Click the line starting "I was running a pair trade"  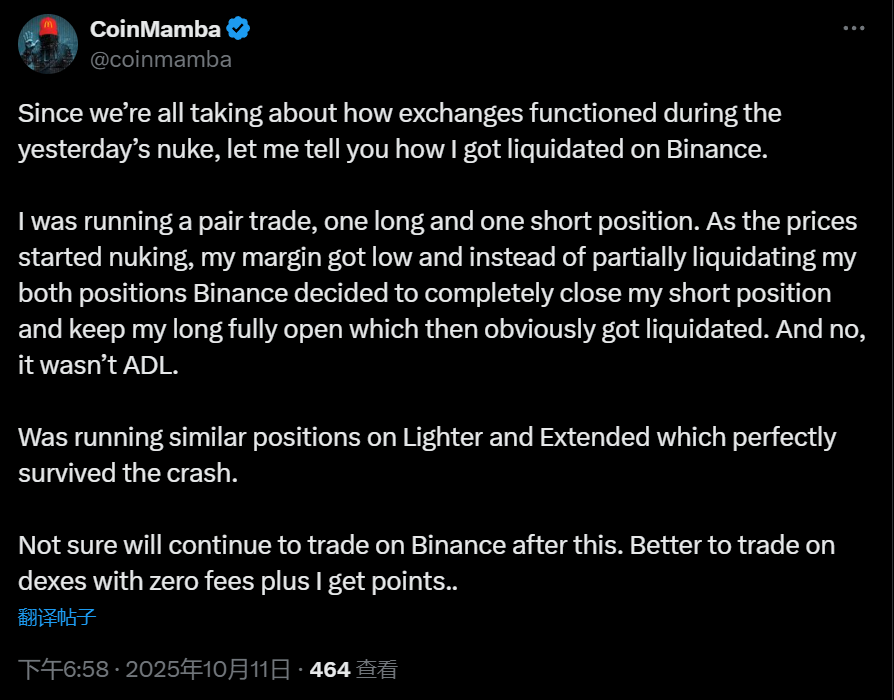[437, 221]
